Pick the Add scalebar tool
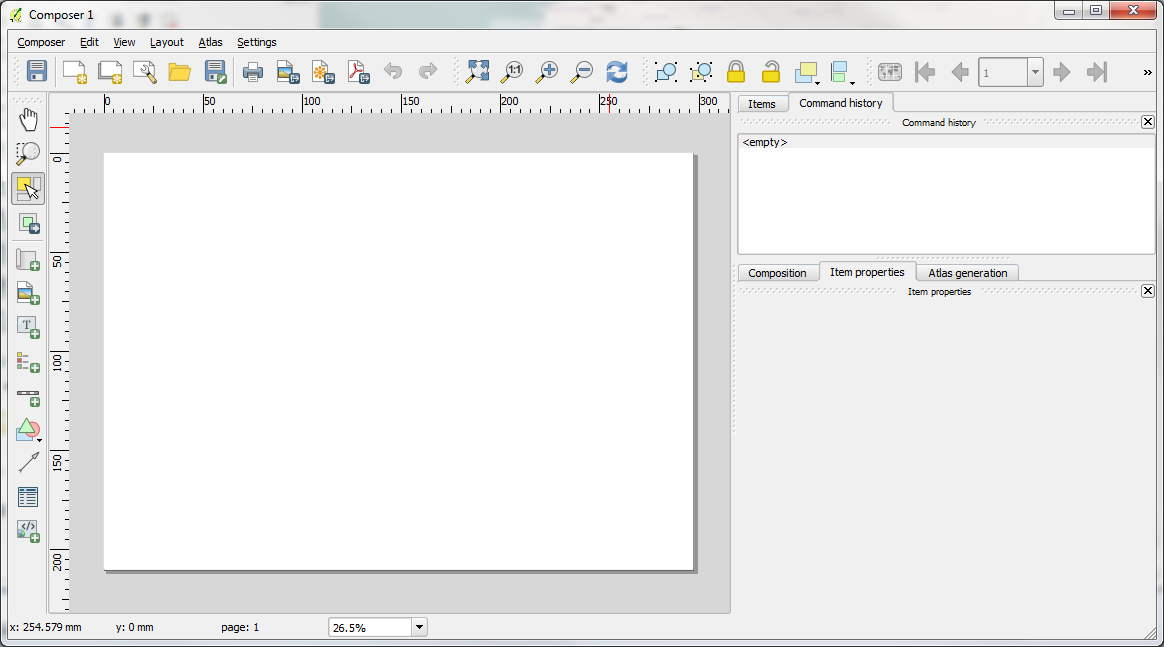The width and height of the screenshot is (1164, 647). click(28, 397)
